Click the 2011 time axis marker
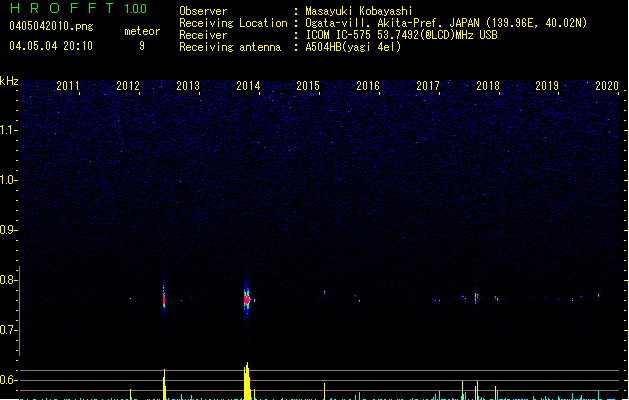Screen dimensions: 629x400 68,86
